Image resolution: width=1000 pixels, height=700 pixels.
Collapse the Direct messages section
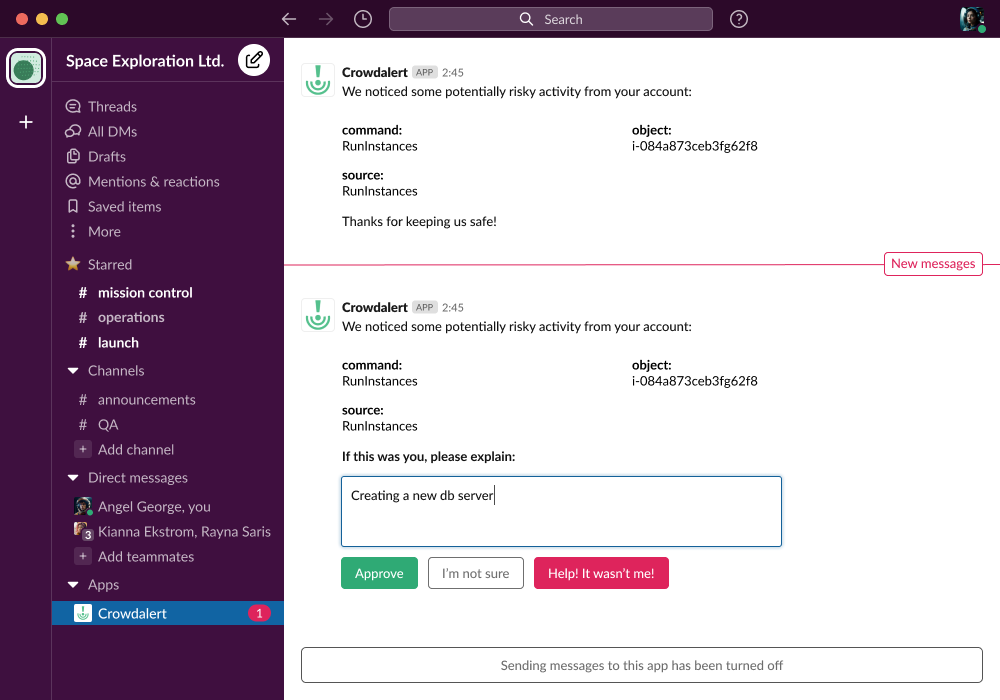[73, 478]
